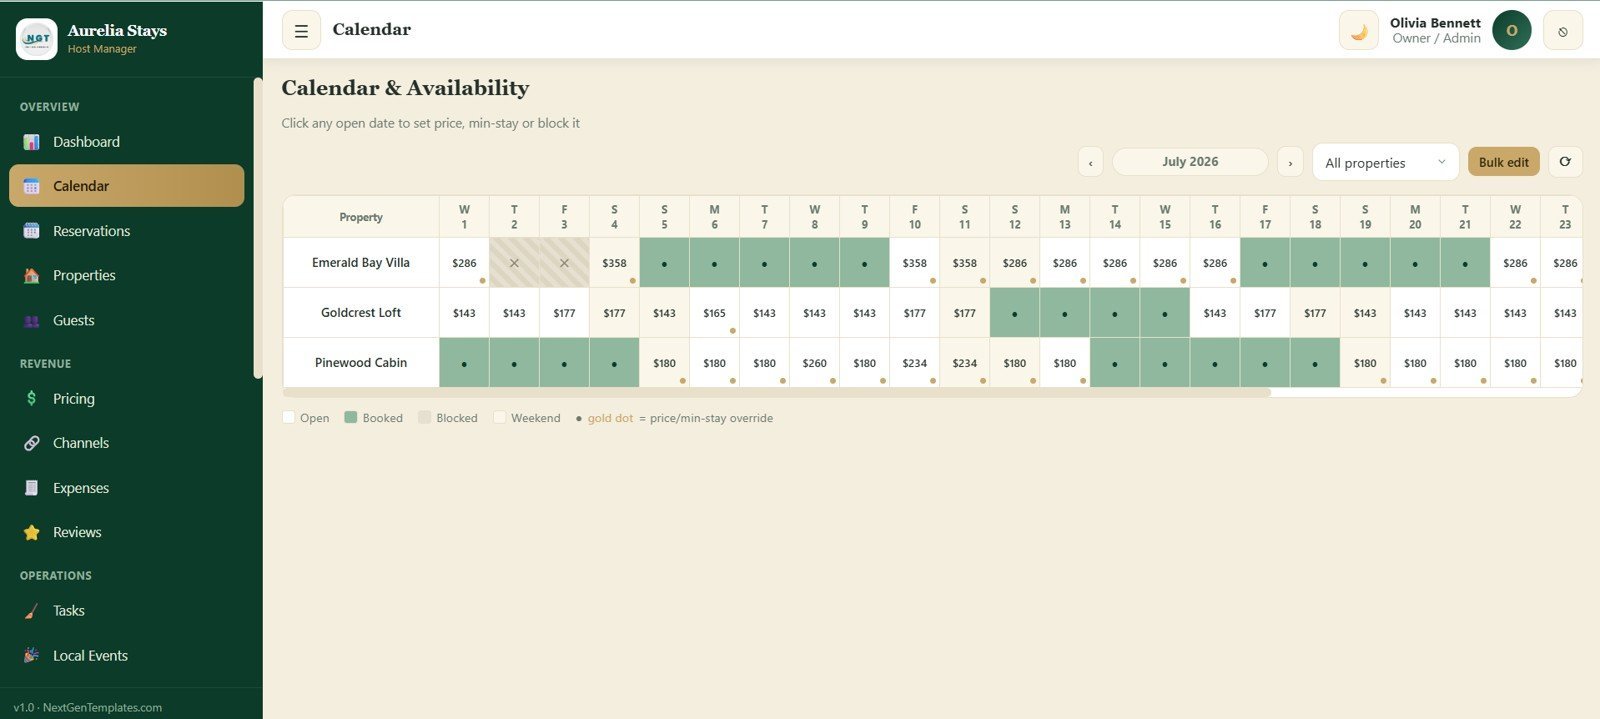
Task: Open Expenses menu item
Action: click(x=126, y=488)
